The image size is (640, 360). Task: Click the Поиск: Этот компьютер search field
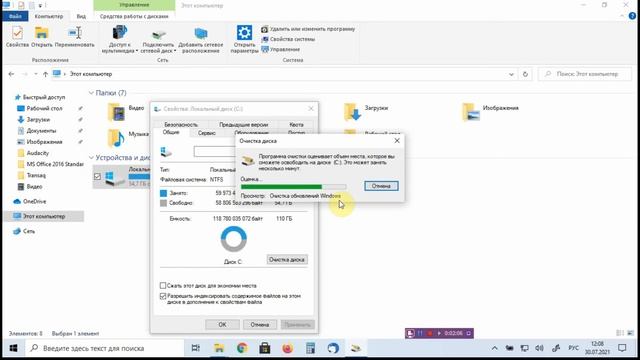[585, 74]
